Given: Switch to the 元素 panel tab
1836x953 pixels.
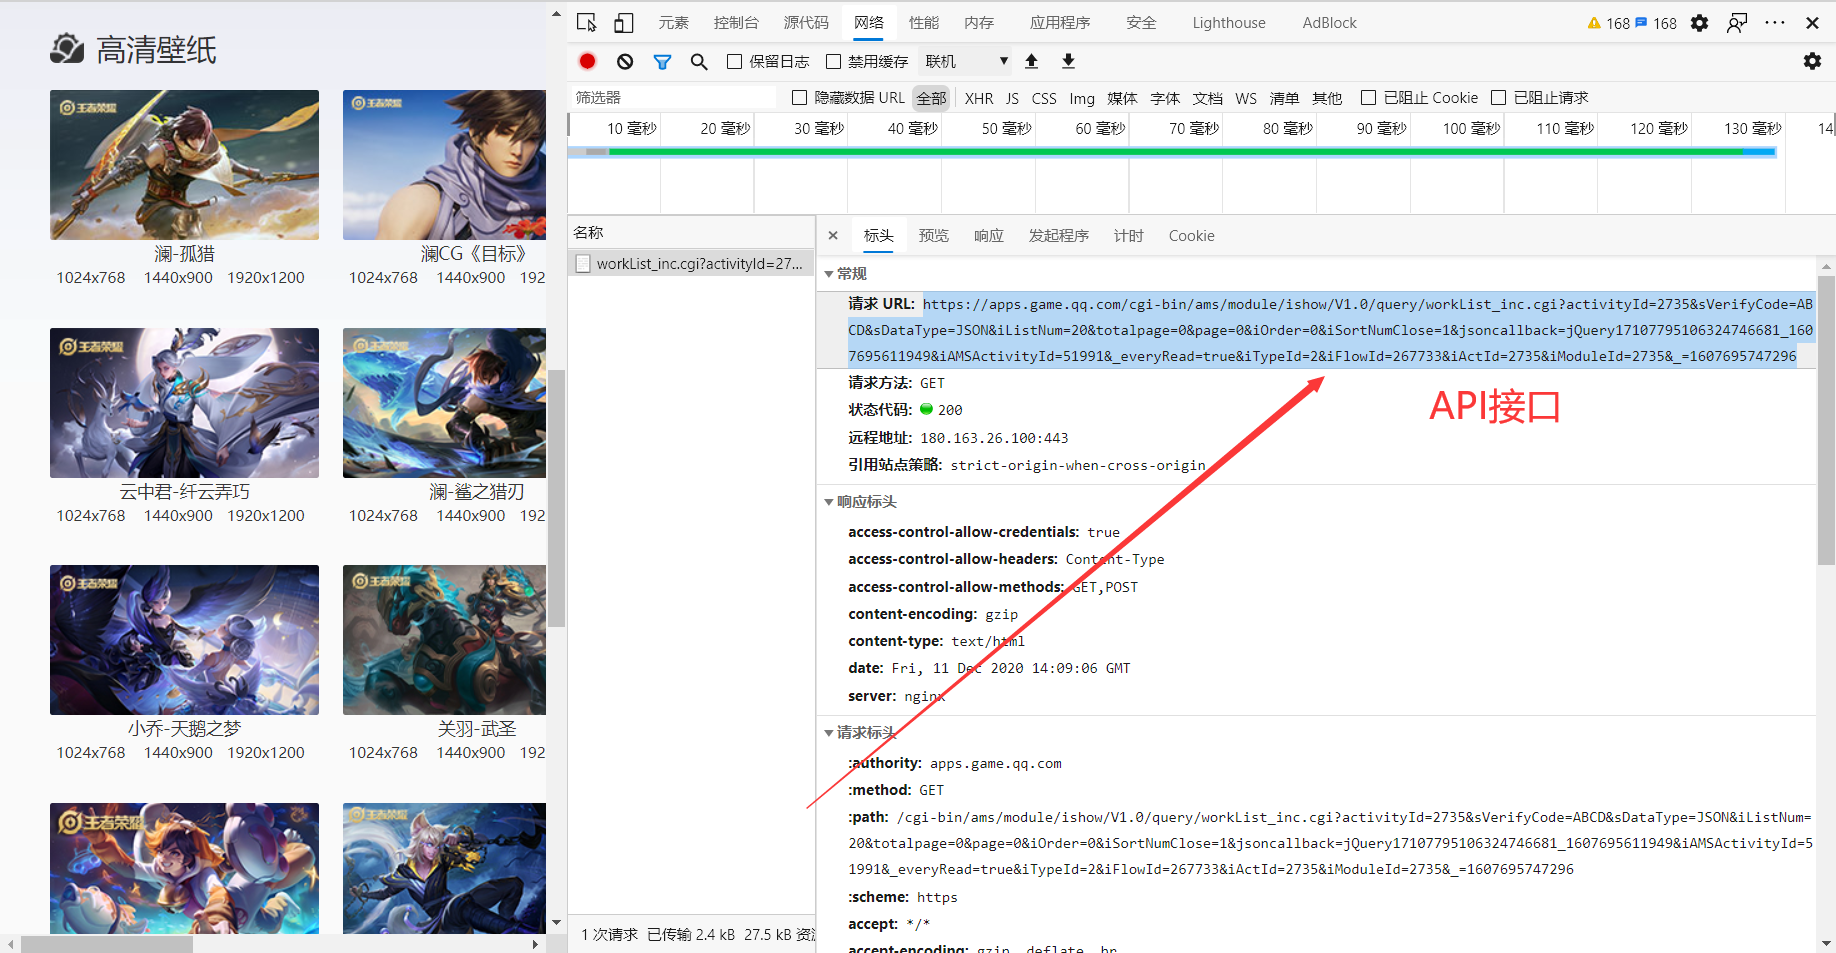Looking at the screenshot, I should point(673,22).
